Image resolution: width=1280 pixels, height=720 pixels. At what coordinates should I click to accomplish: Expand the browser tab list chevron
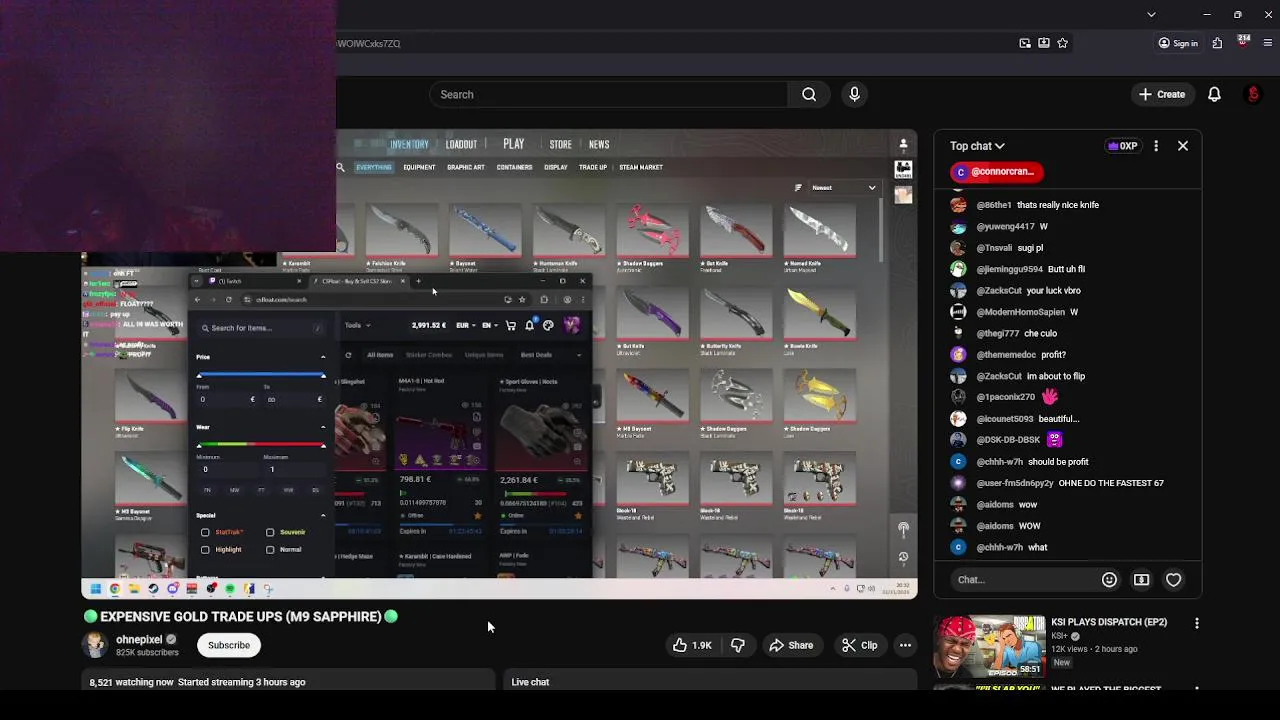tap(1151, 15)
